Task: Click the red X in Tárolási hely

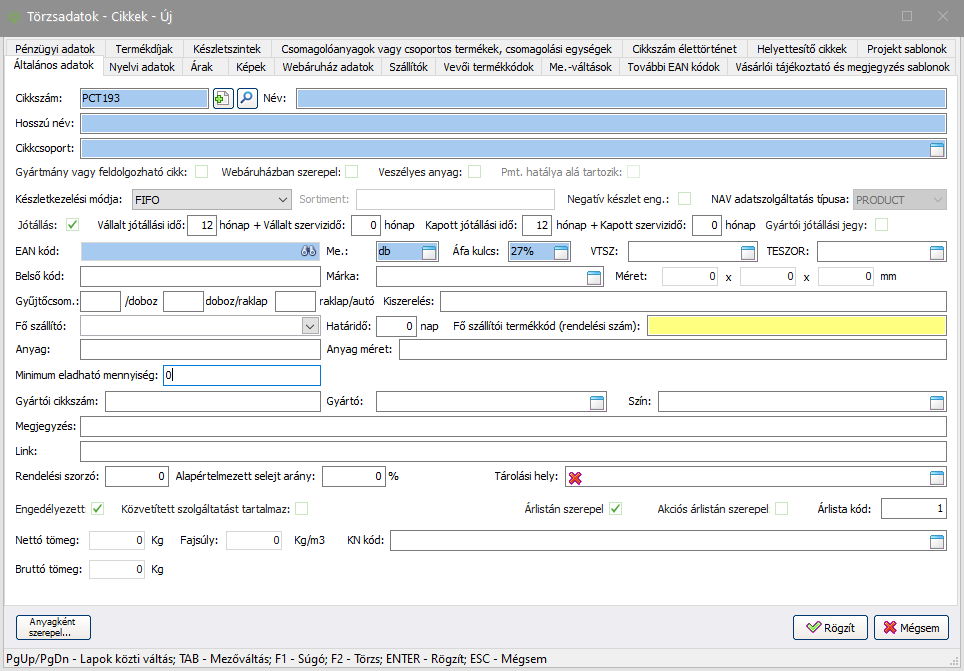Action: click(575, 478)
